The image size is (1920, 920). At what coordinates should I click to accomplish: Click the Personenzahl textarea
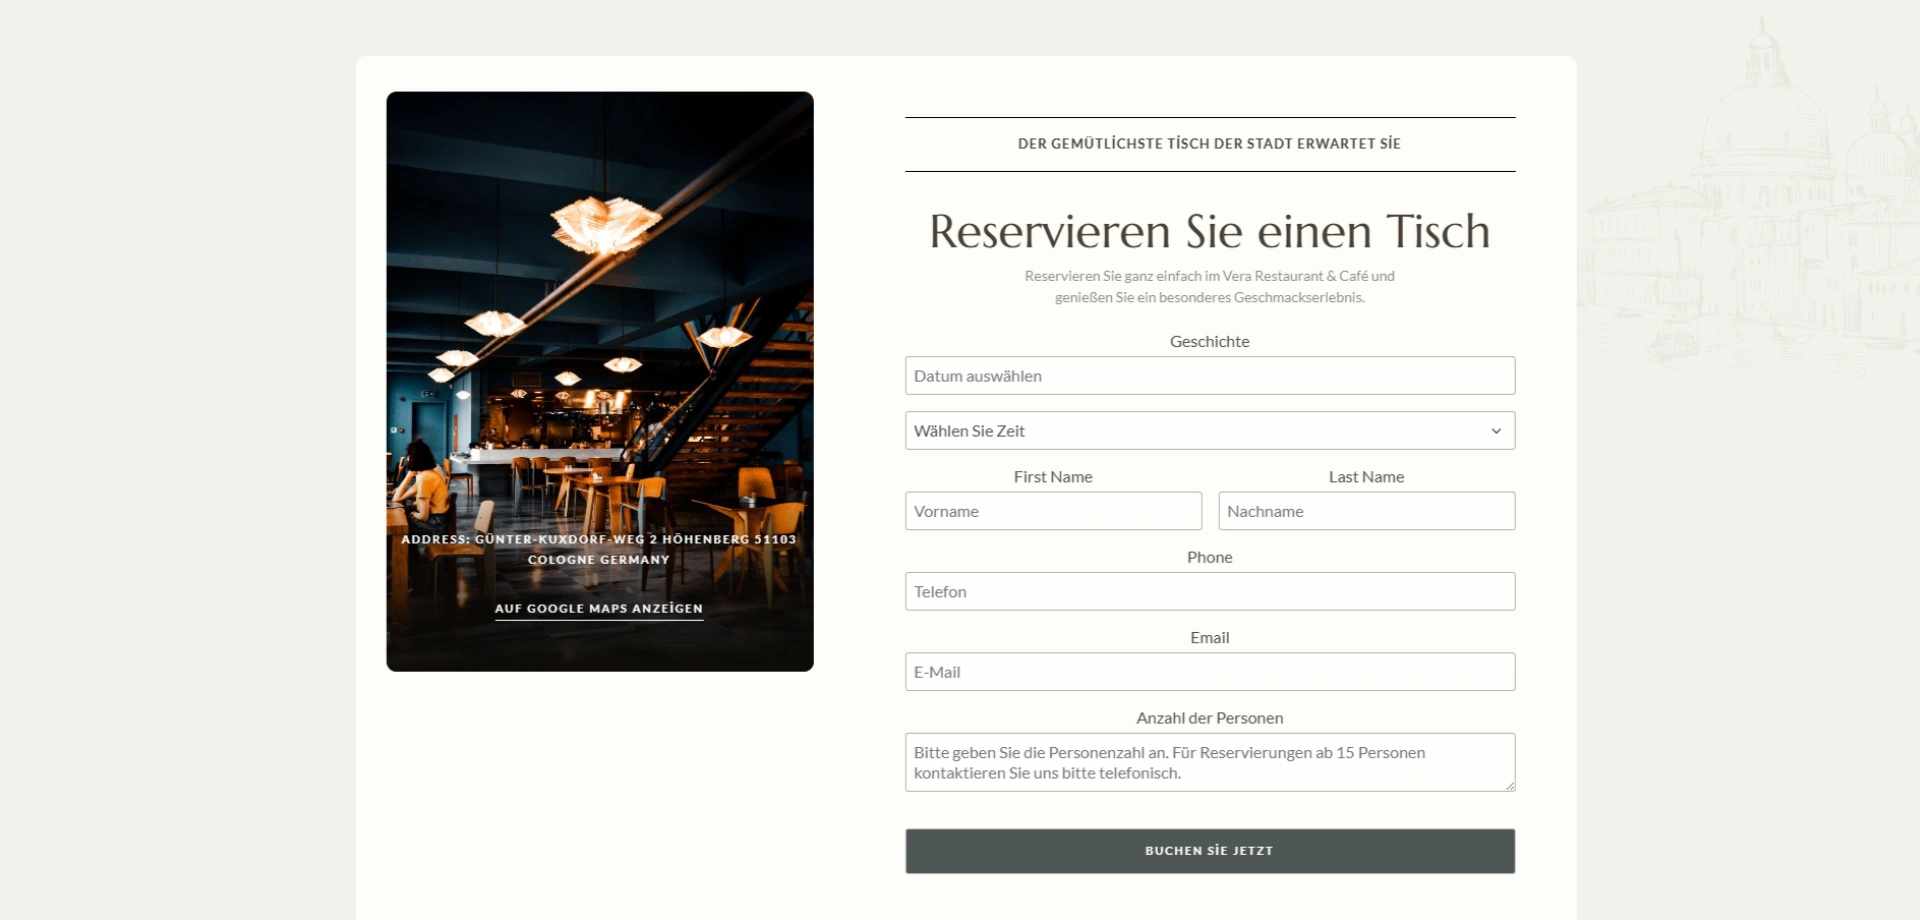tap(1209, 762)
